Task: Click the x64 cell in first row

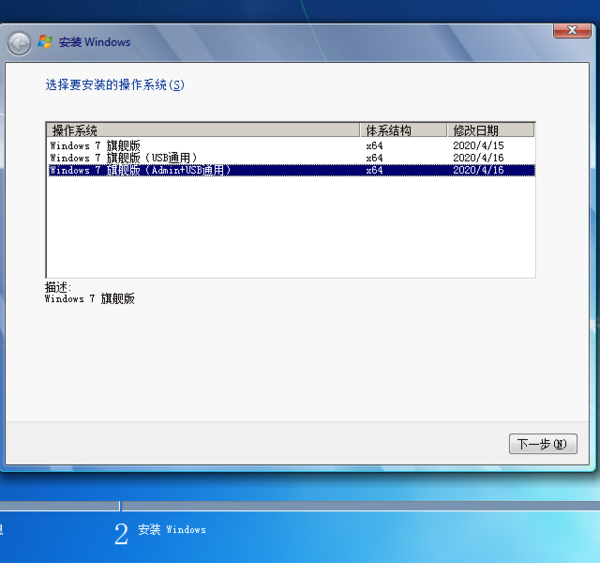Action: (x=375, y=145)
